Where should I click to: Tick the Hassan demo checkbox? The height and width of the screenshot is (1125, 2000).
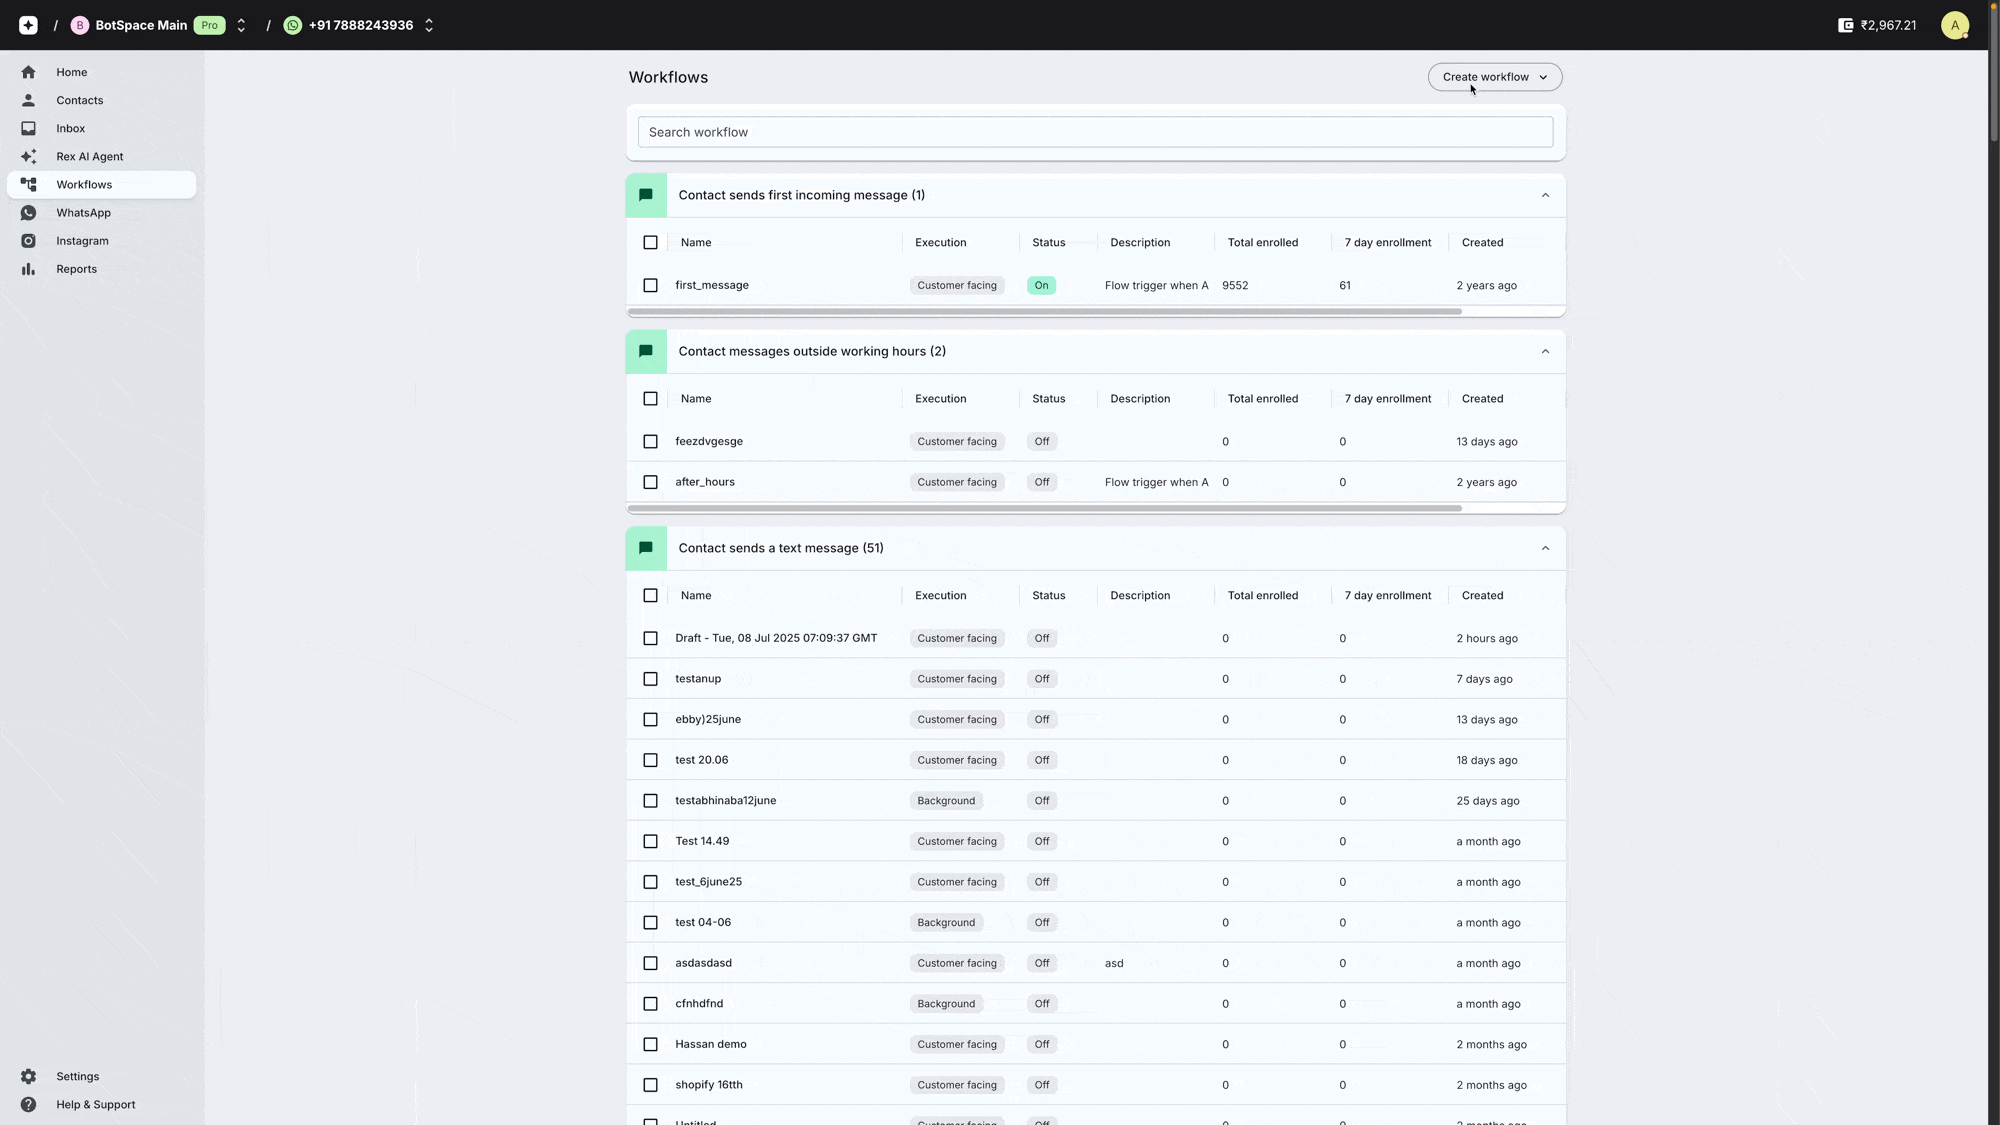[650, 1044]
